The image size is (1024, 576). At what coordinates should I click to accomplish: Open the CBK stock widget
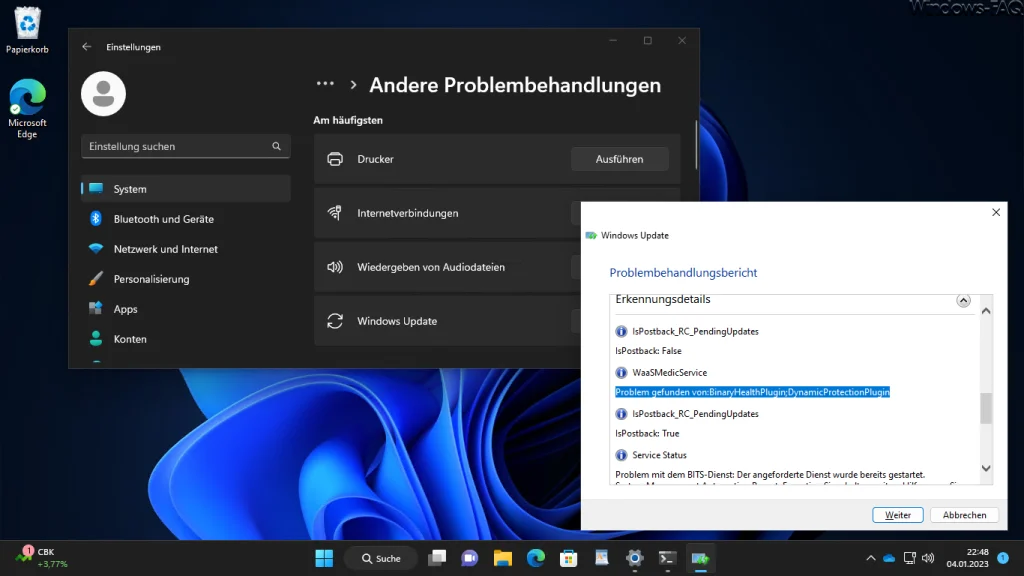pyautogui.click(x=42, y=558)
